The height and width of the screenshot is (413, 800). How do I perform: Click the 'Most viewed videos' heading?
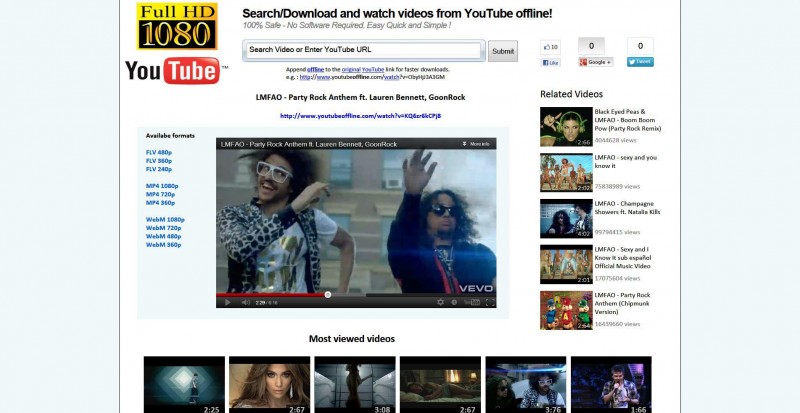(x=352, y=339)
